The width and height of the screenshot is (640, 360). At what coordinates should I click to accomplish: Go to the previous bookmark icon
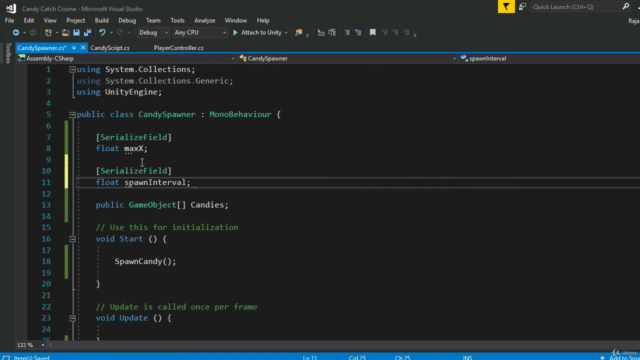pos(384,33)
